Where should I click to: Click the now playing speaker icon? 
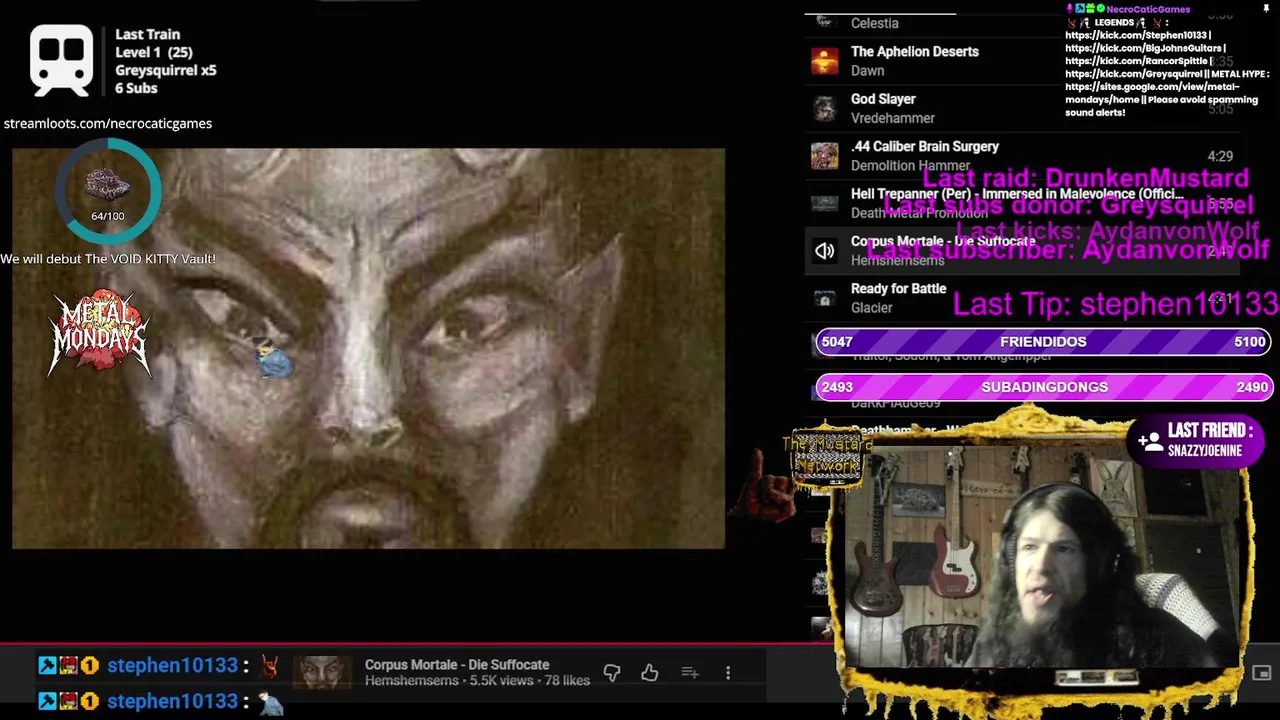(824, 251)
